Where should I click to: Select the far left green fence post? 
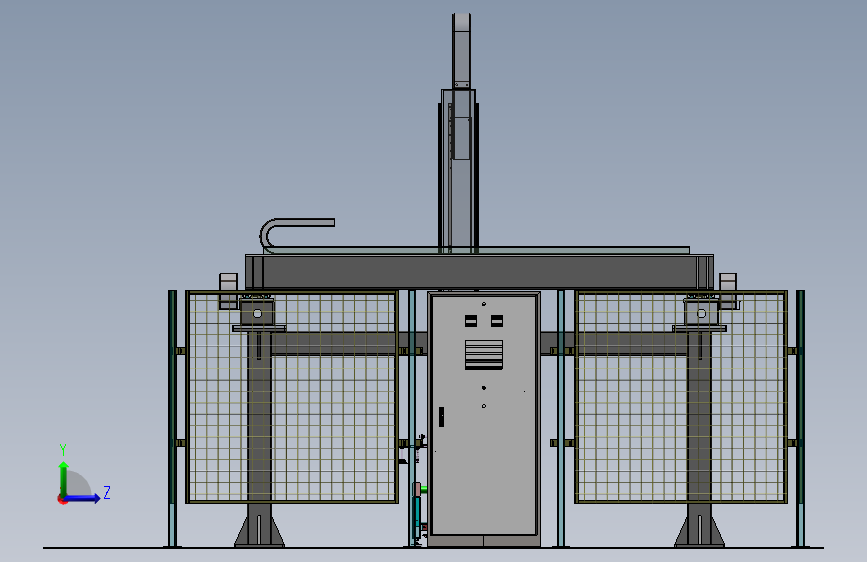pyautogui.click(x=173, y=419)
